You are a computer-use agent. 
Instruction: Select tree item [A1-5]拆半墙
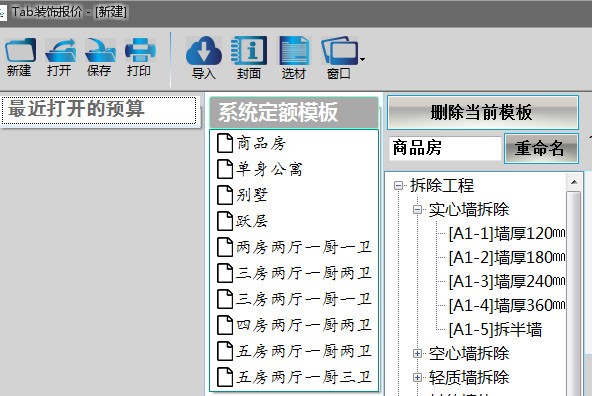(495, 329)
